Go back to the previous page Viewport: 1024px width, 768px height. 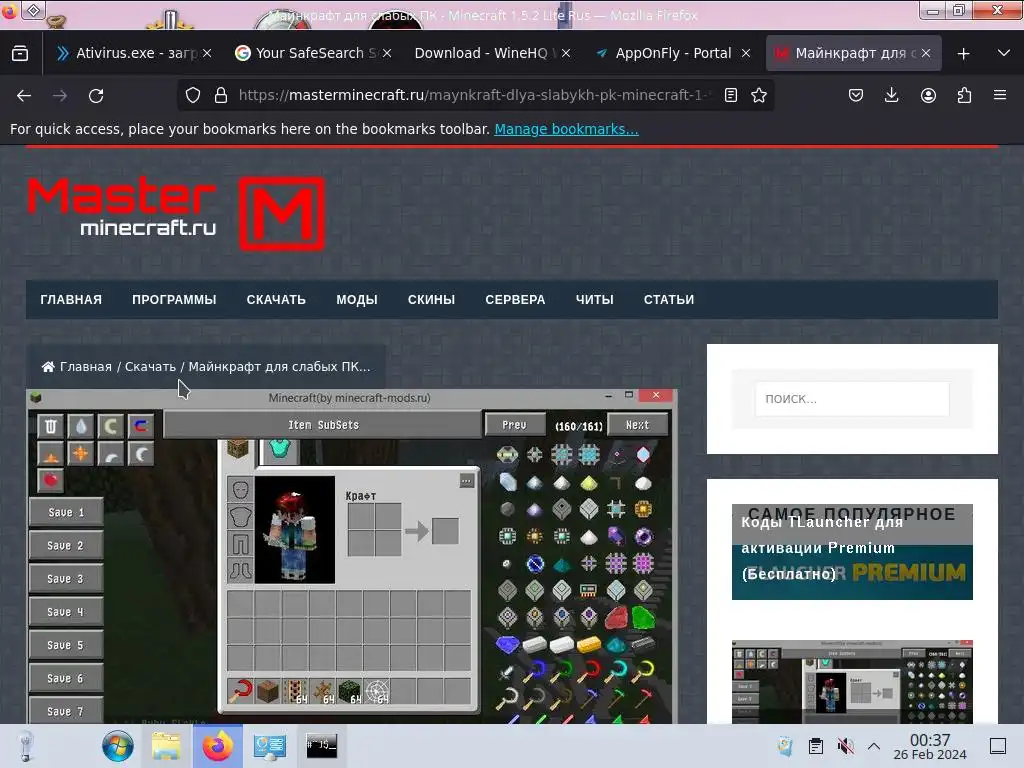24,95
